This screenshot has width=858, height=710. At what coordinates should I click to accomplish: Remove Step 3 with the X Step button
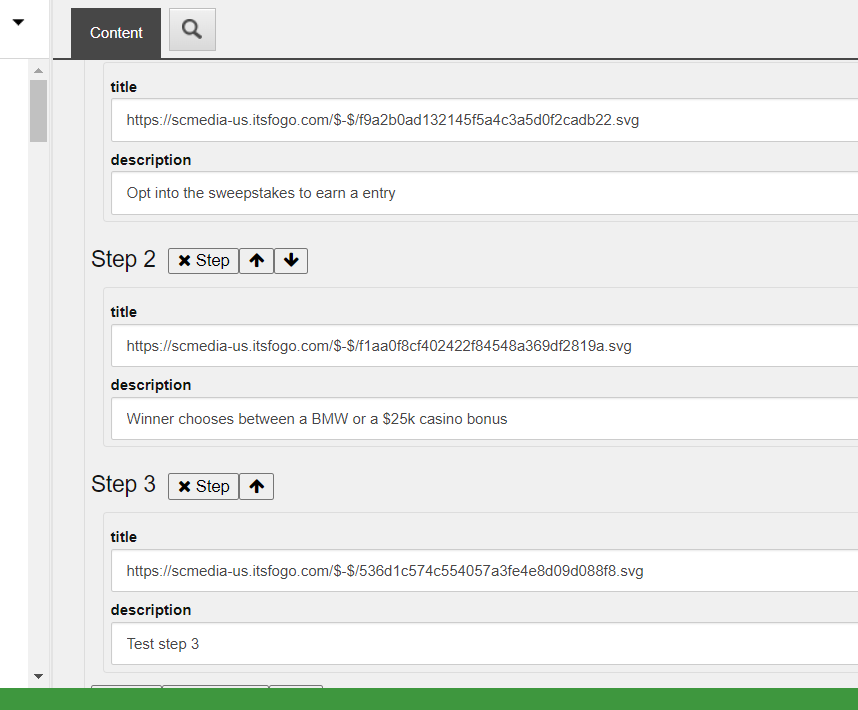(203, 486)
